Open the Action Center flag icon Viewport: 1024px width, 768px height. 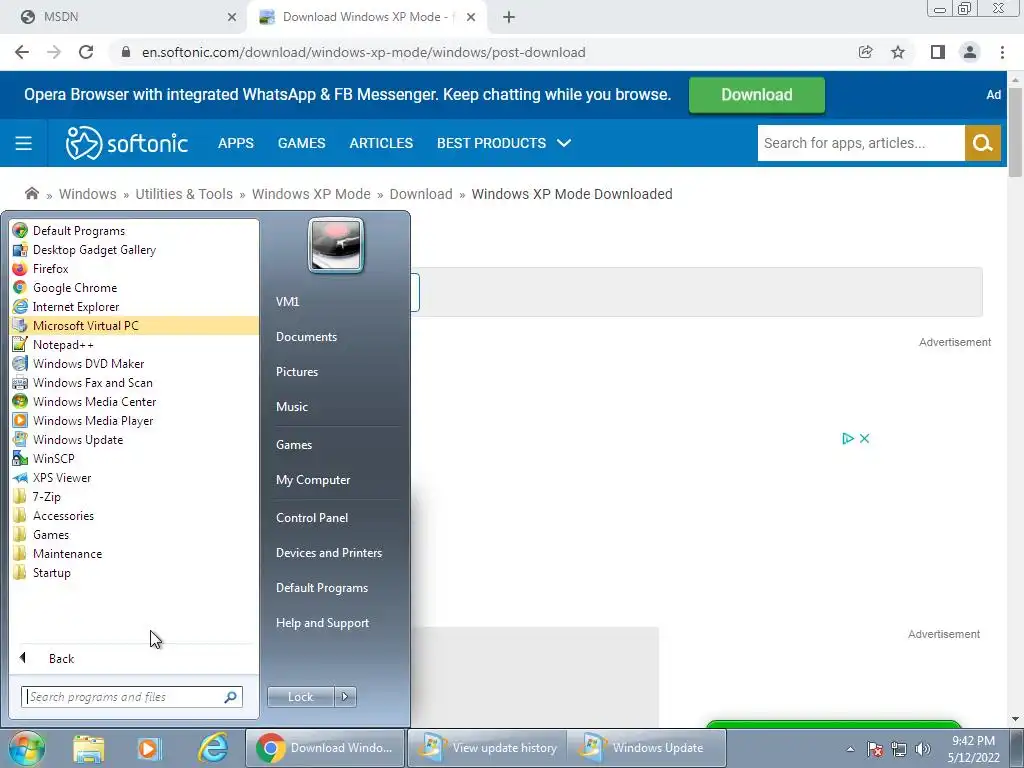pyautogui.click(x=875, y=749)
